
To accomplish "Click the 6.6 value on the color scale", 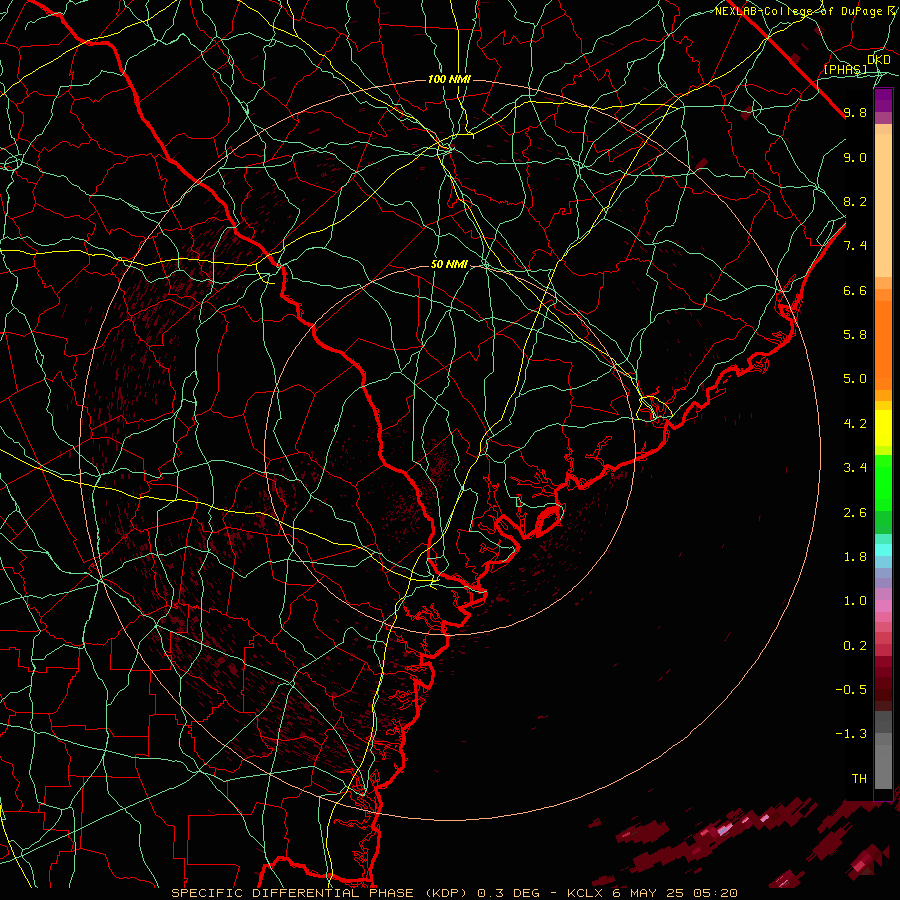I will click(855, 291).
